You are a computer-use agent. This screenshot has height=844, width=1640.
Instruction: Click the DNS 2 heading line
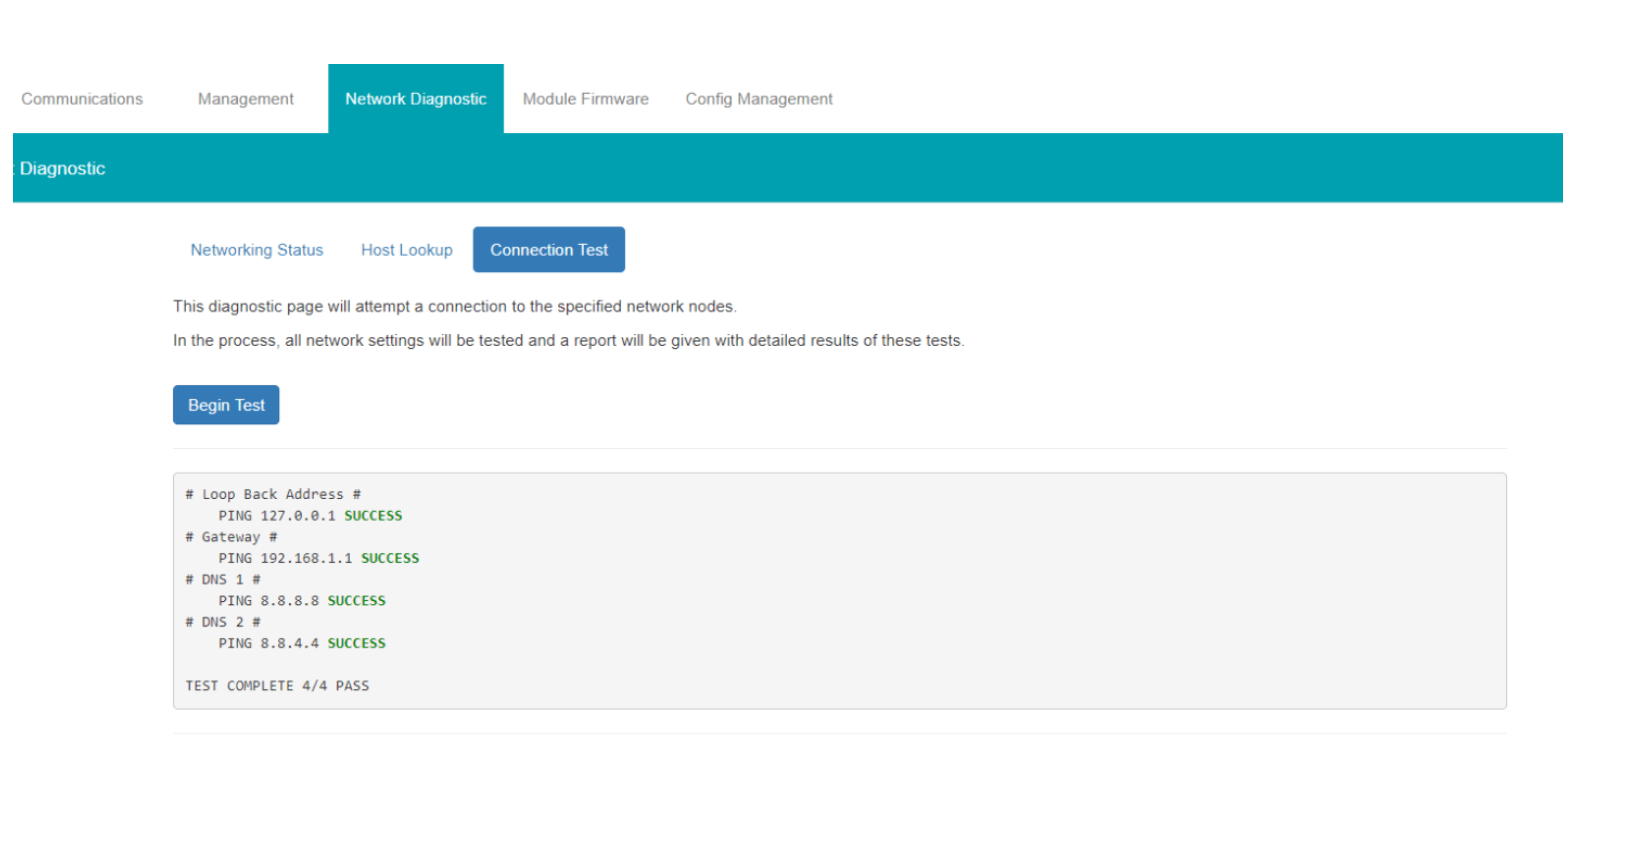click(x=223, y=622)
